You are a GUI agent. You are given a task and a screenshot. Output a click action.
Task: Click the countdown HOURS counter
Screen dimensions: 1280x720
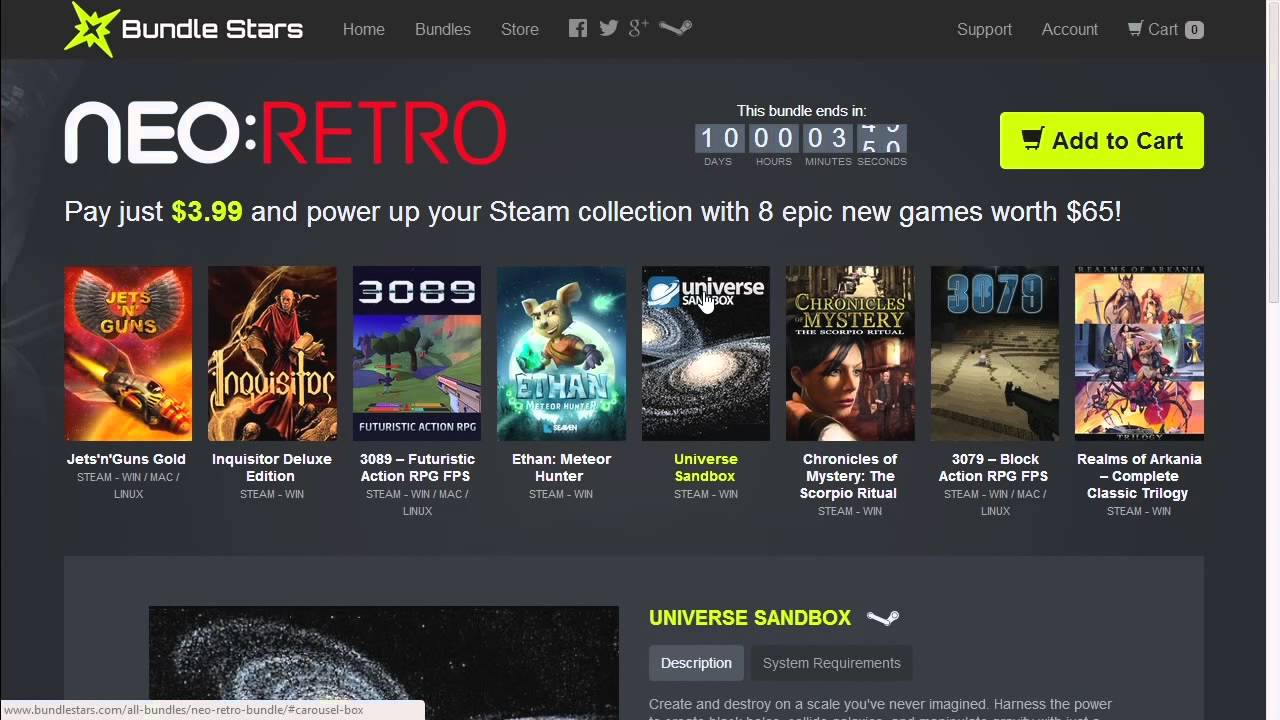coord(773,138)
